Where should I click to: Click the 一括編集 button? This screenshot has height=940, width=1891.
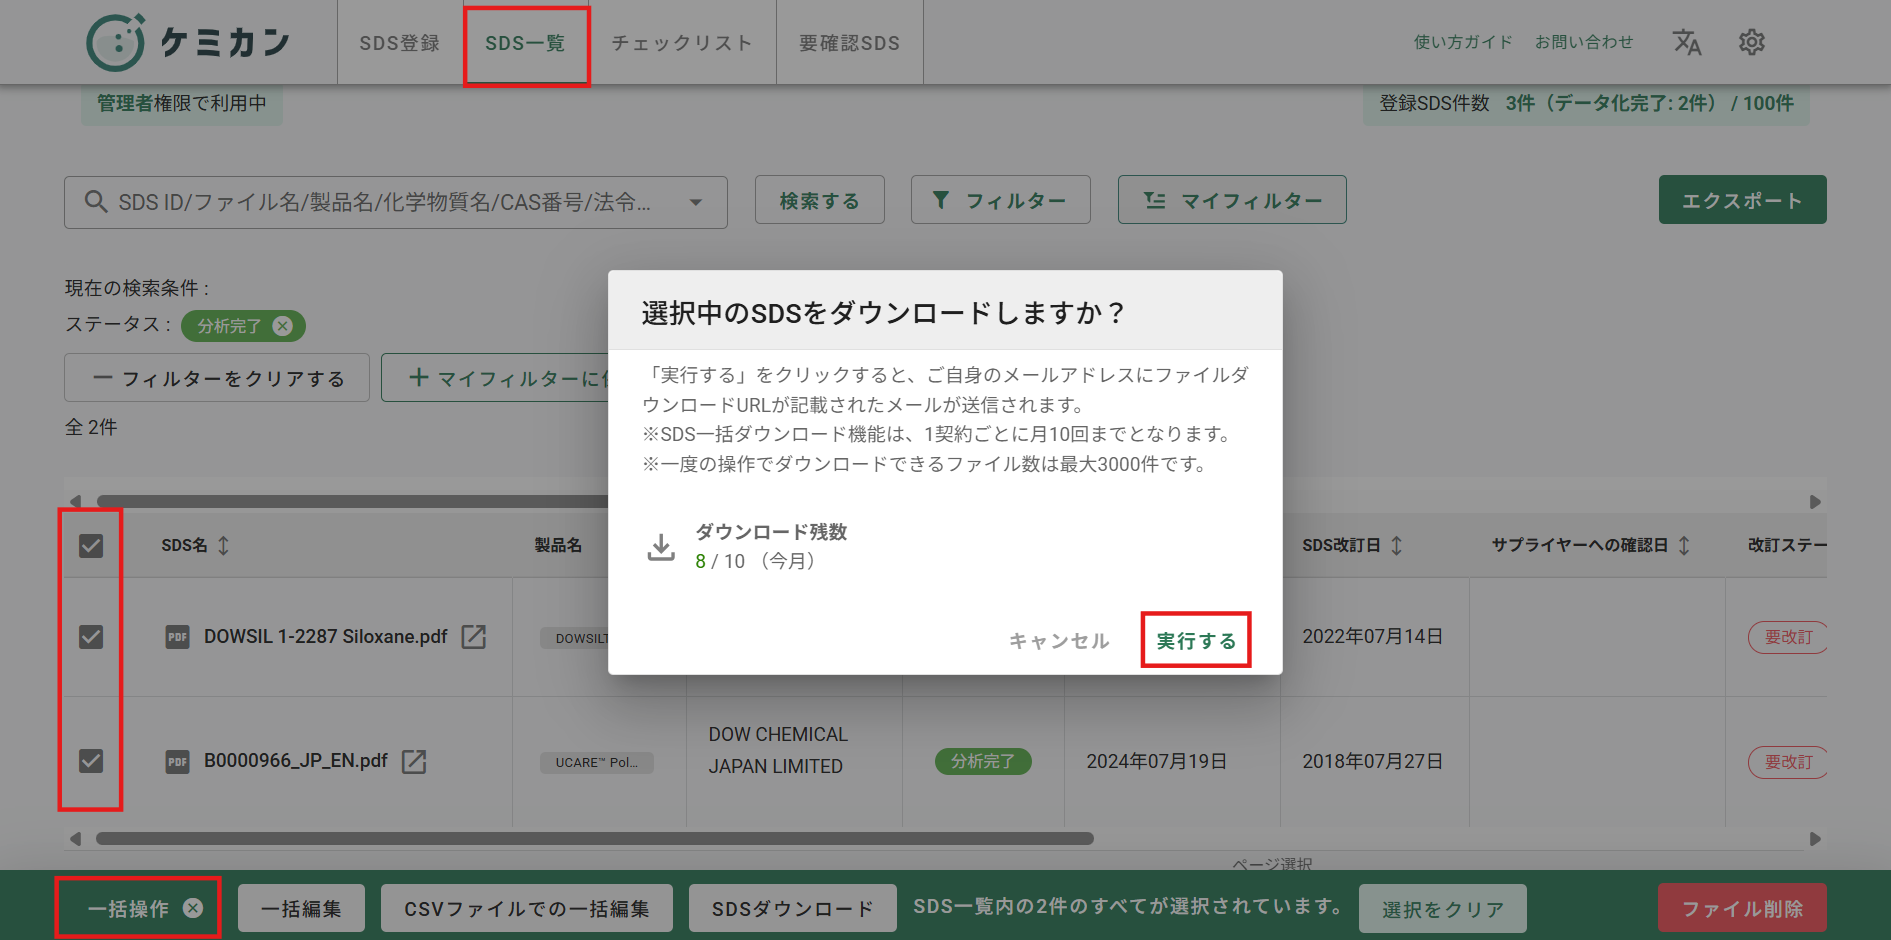[301, 908]
